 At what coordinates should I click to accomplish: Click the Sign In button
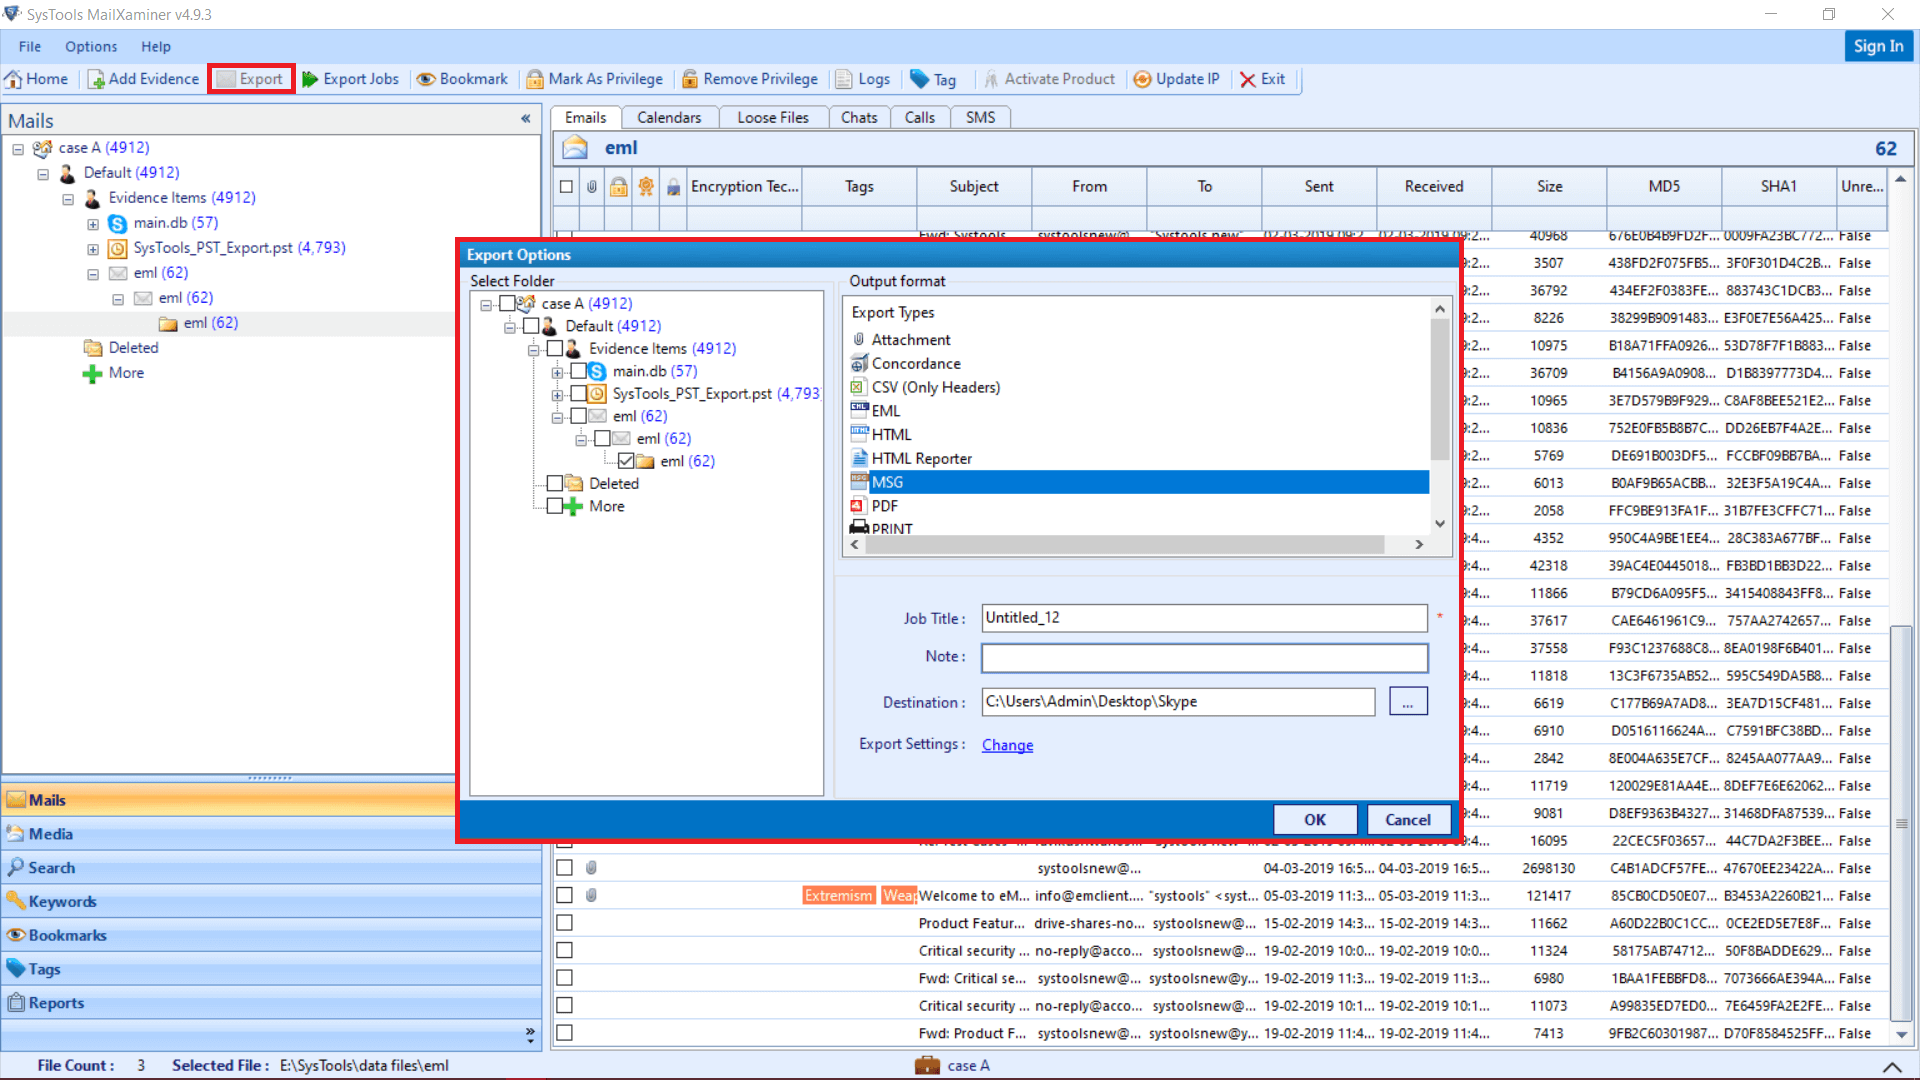tap(1878, 46)
